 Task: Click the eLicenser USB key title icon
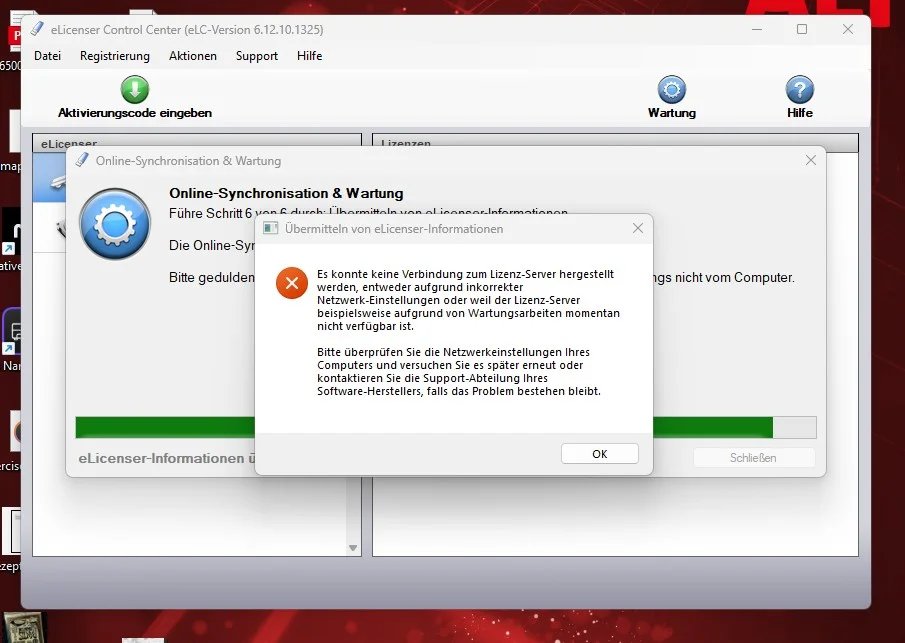38,29
